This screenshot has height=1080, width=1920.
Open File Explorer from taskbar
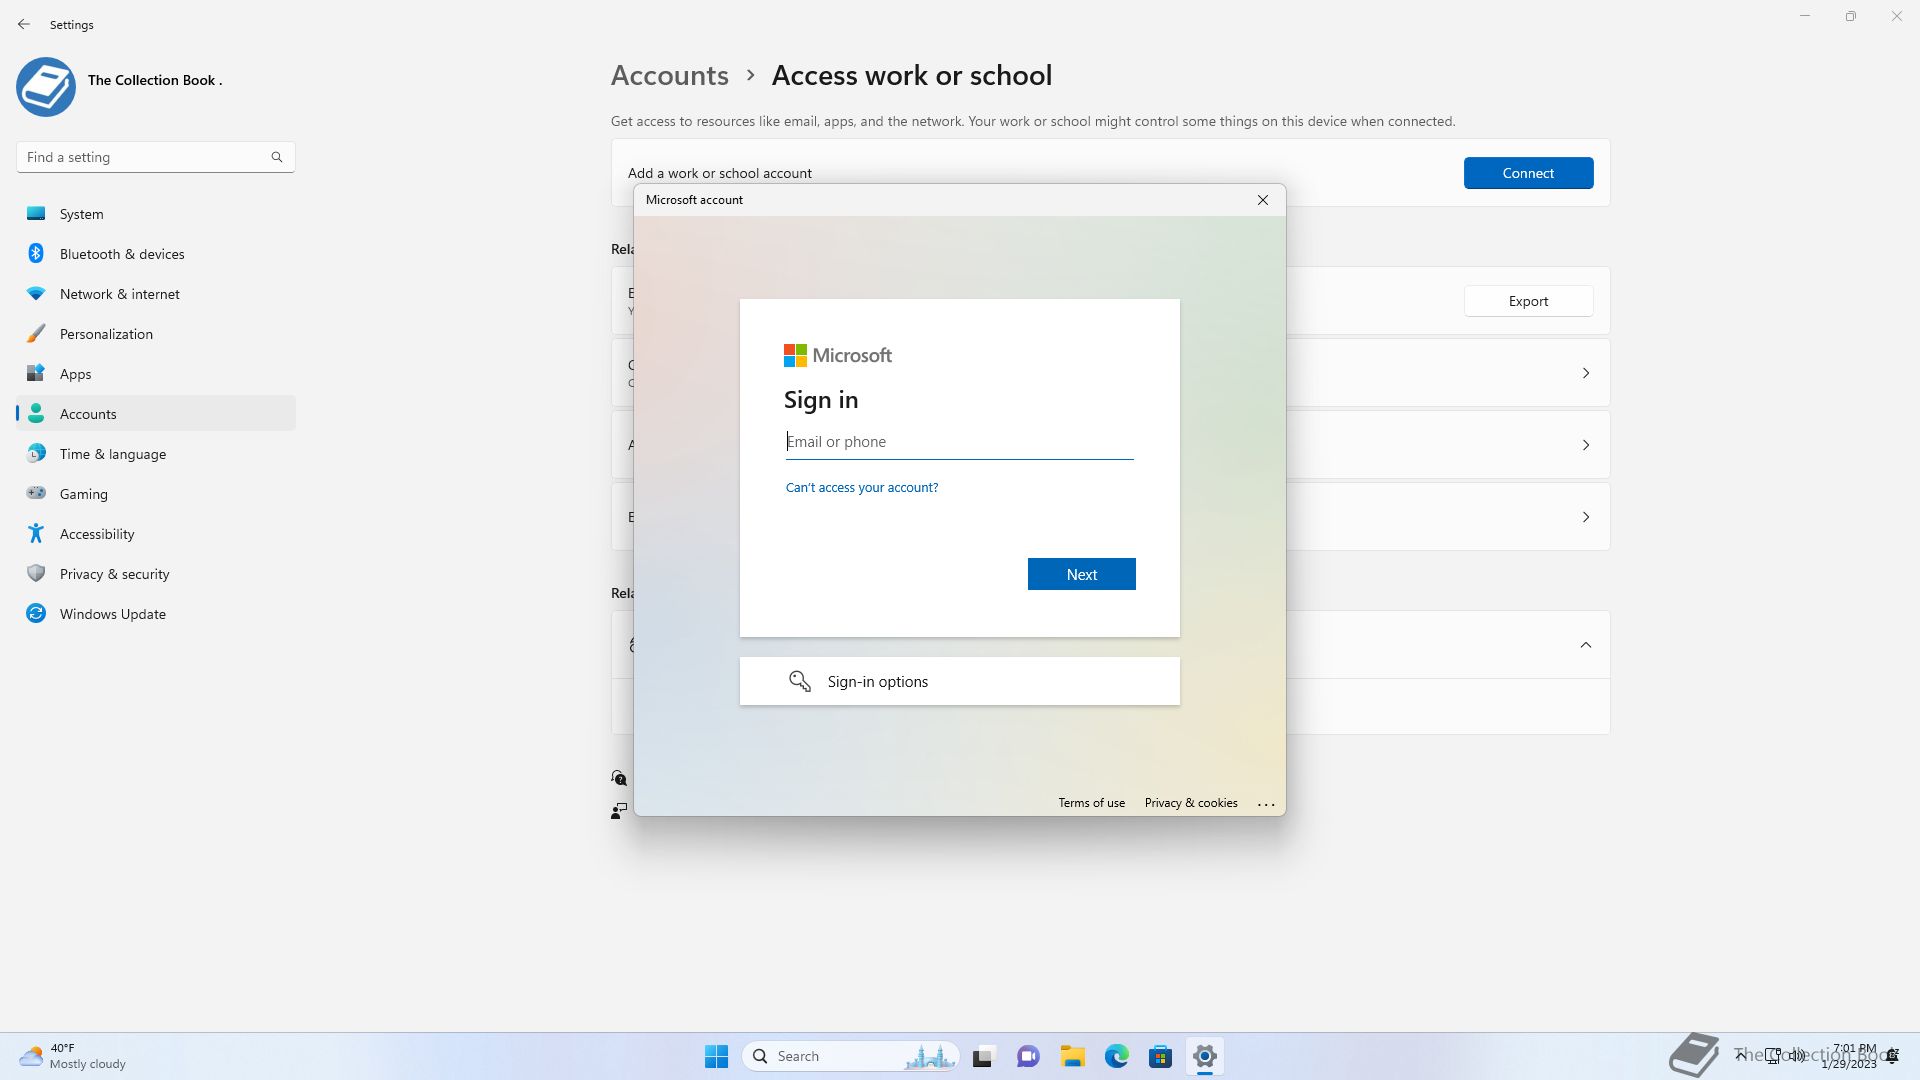tap(1072, 1056)
